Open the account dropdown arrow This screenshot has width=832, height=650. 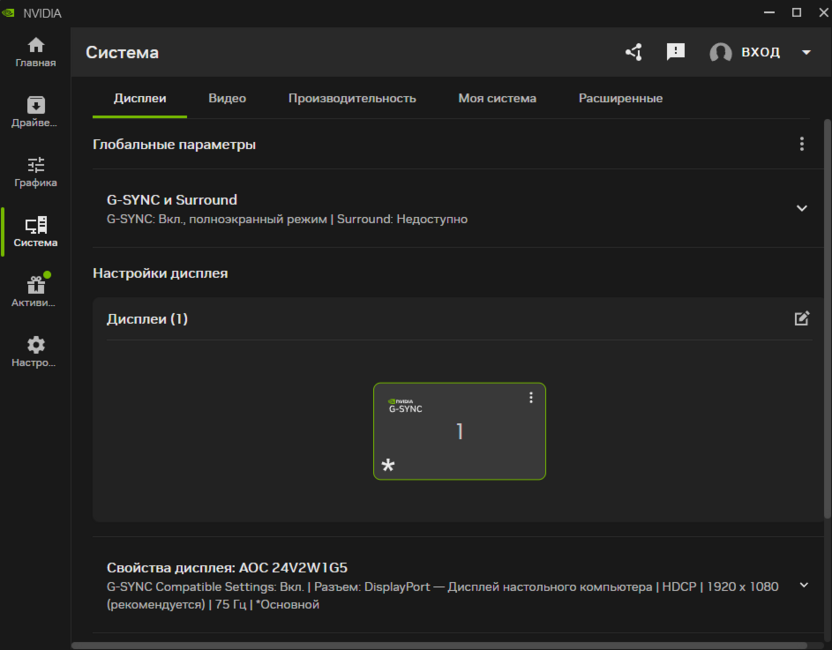pyautogui.click(x=806, y=53)
